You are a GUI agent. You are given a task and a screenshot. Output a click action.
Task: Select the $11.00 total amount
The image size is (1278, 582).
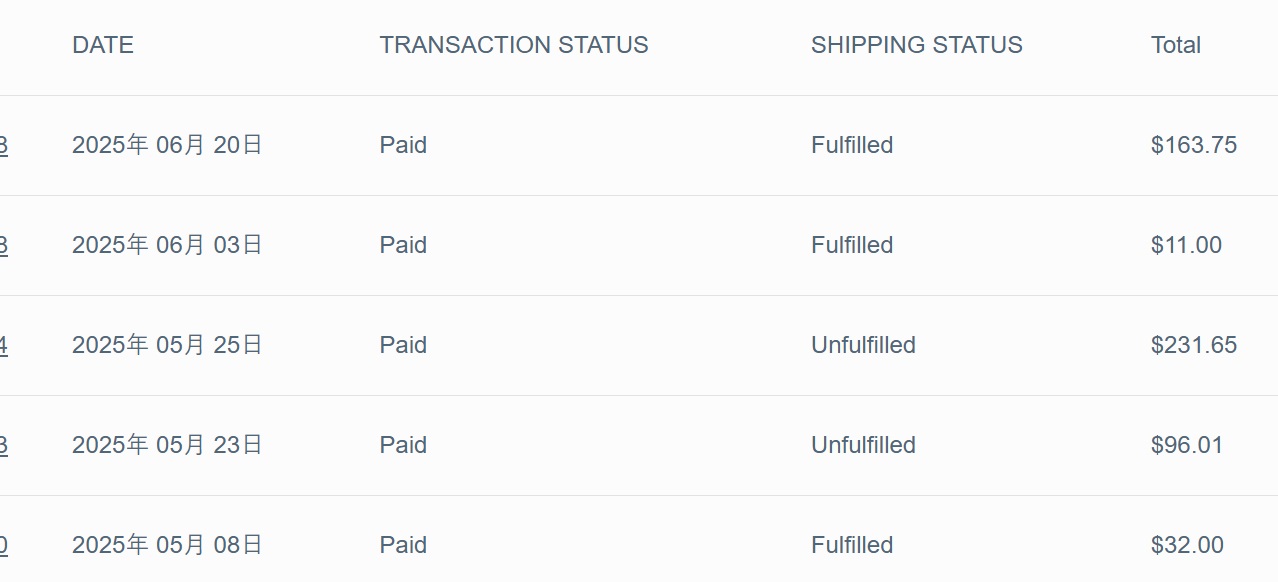click(1186, 245)
